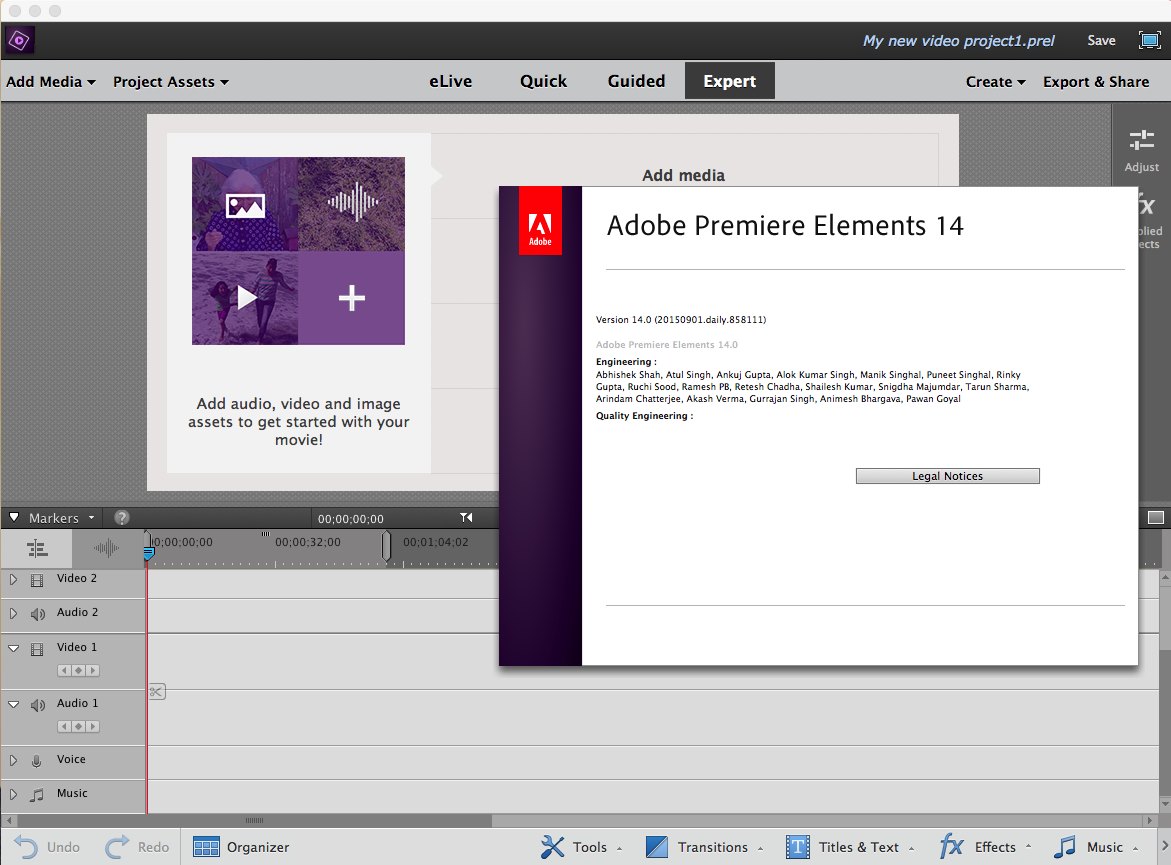Expand the Voice track
Viewport: 1171px width, 865px height.
coord(13,760)
